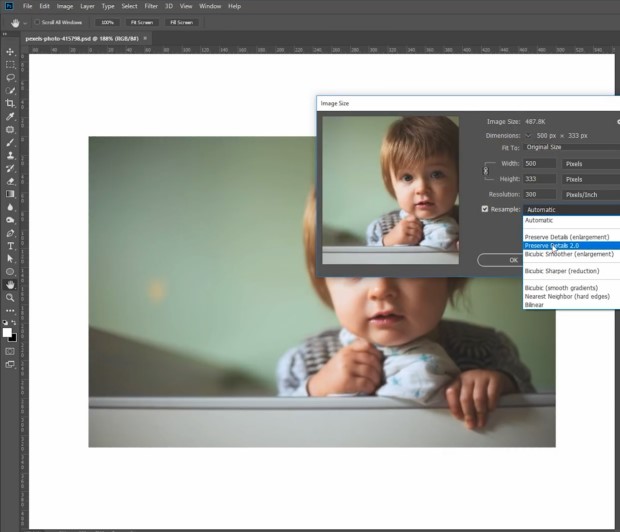Select the Pen tool
This screenshot has height=532, width=620.
coord(10,233)
